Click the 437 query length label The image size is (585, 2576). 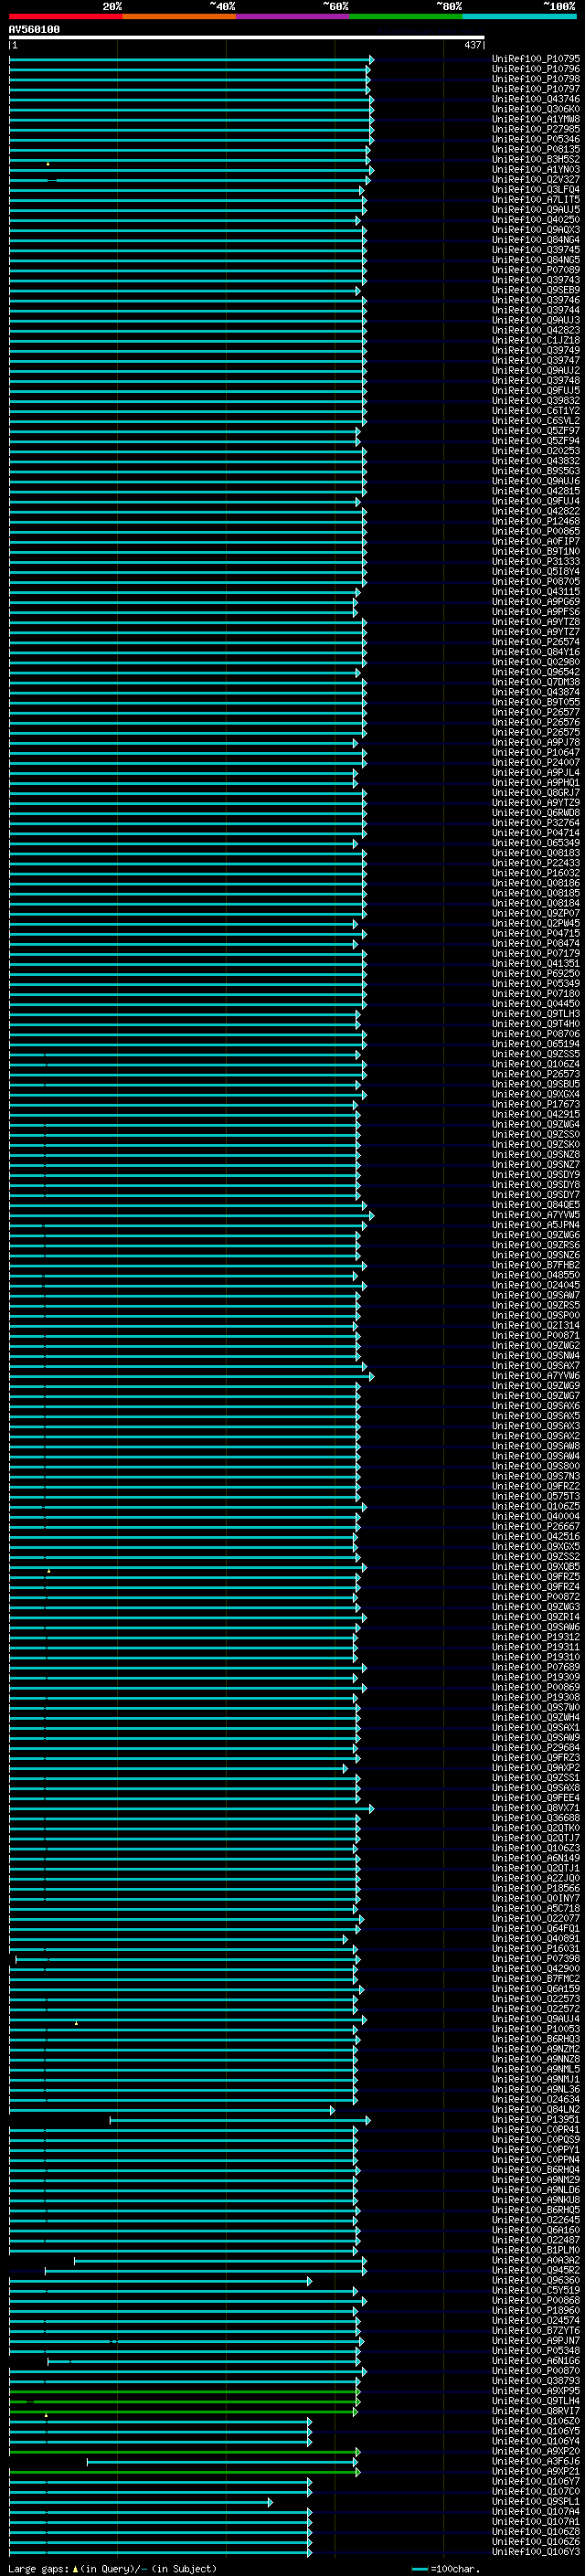[x=473, y=45]
